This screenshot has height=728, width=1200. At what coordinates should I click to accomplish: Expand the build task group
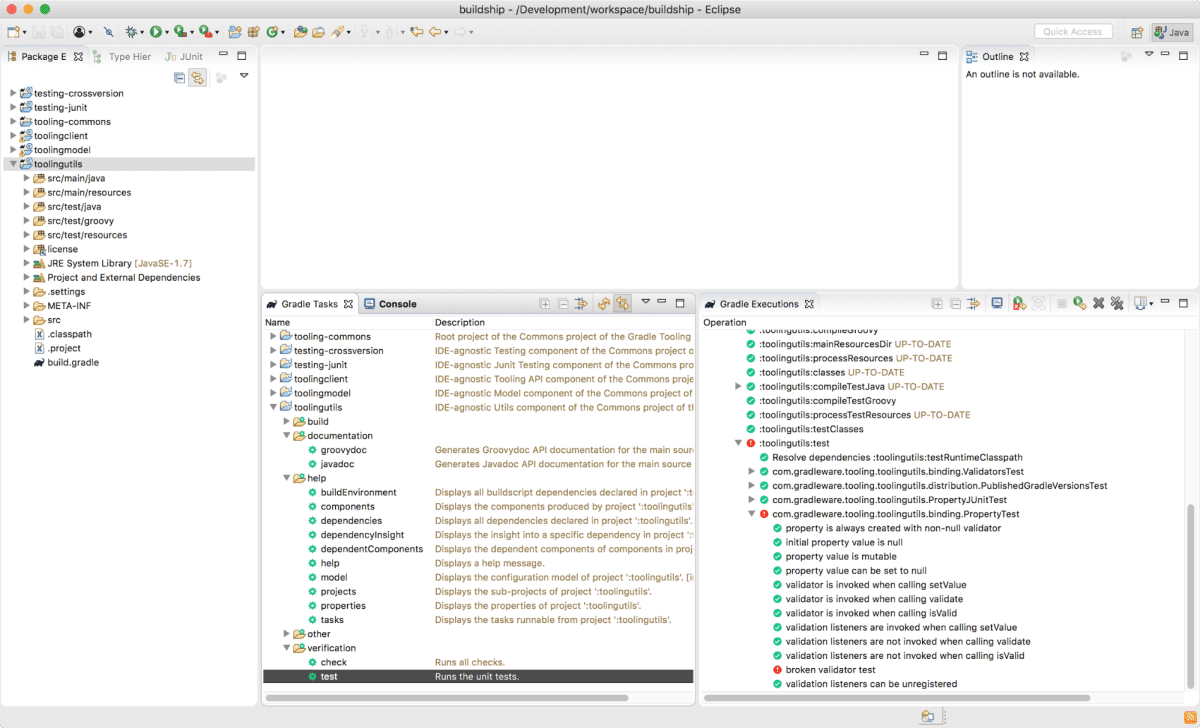tap(287, 421)
